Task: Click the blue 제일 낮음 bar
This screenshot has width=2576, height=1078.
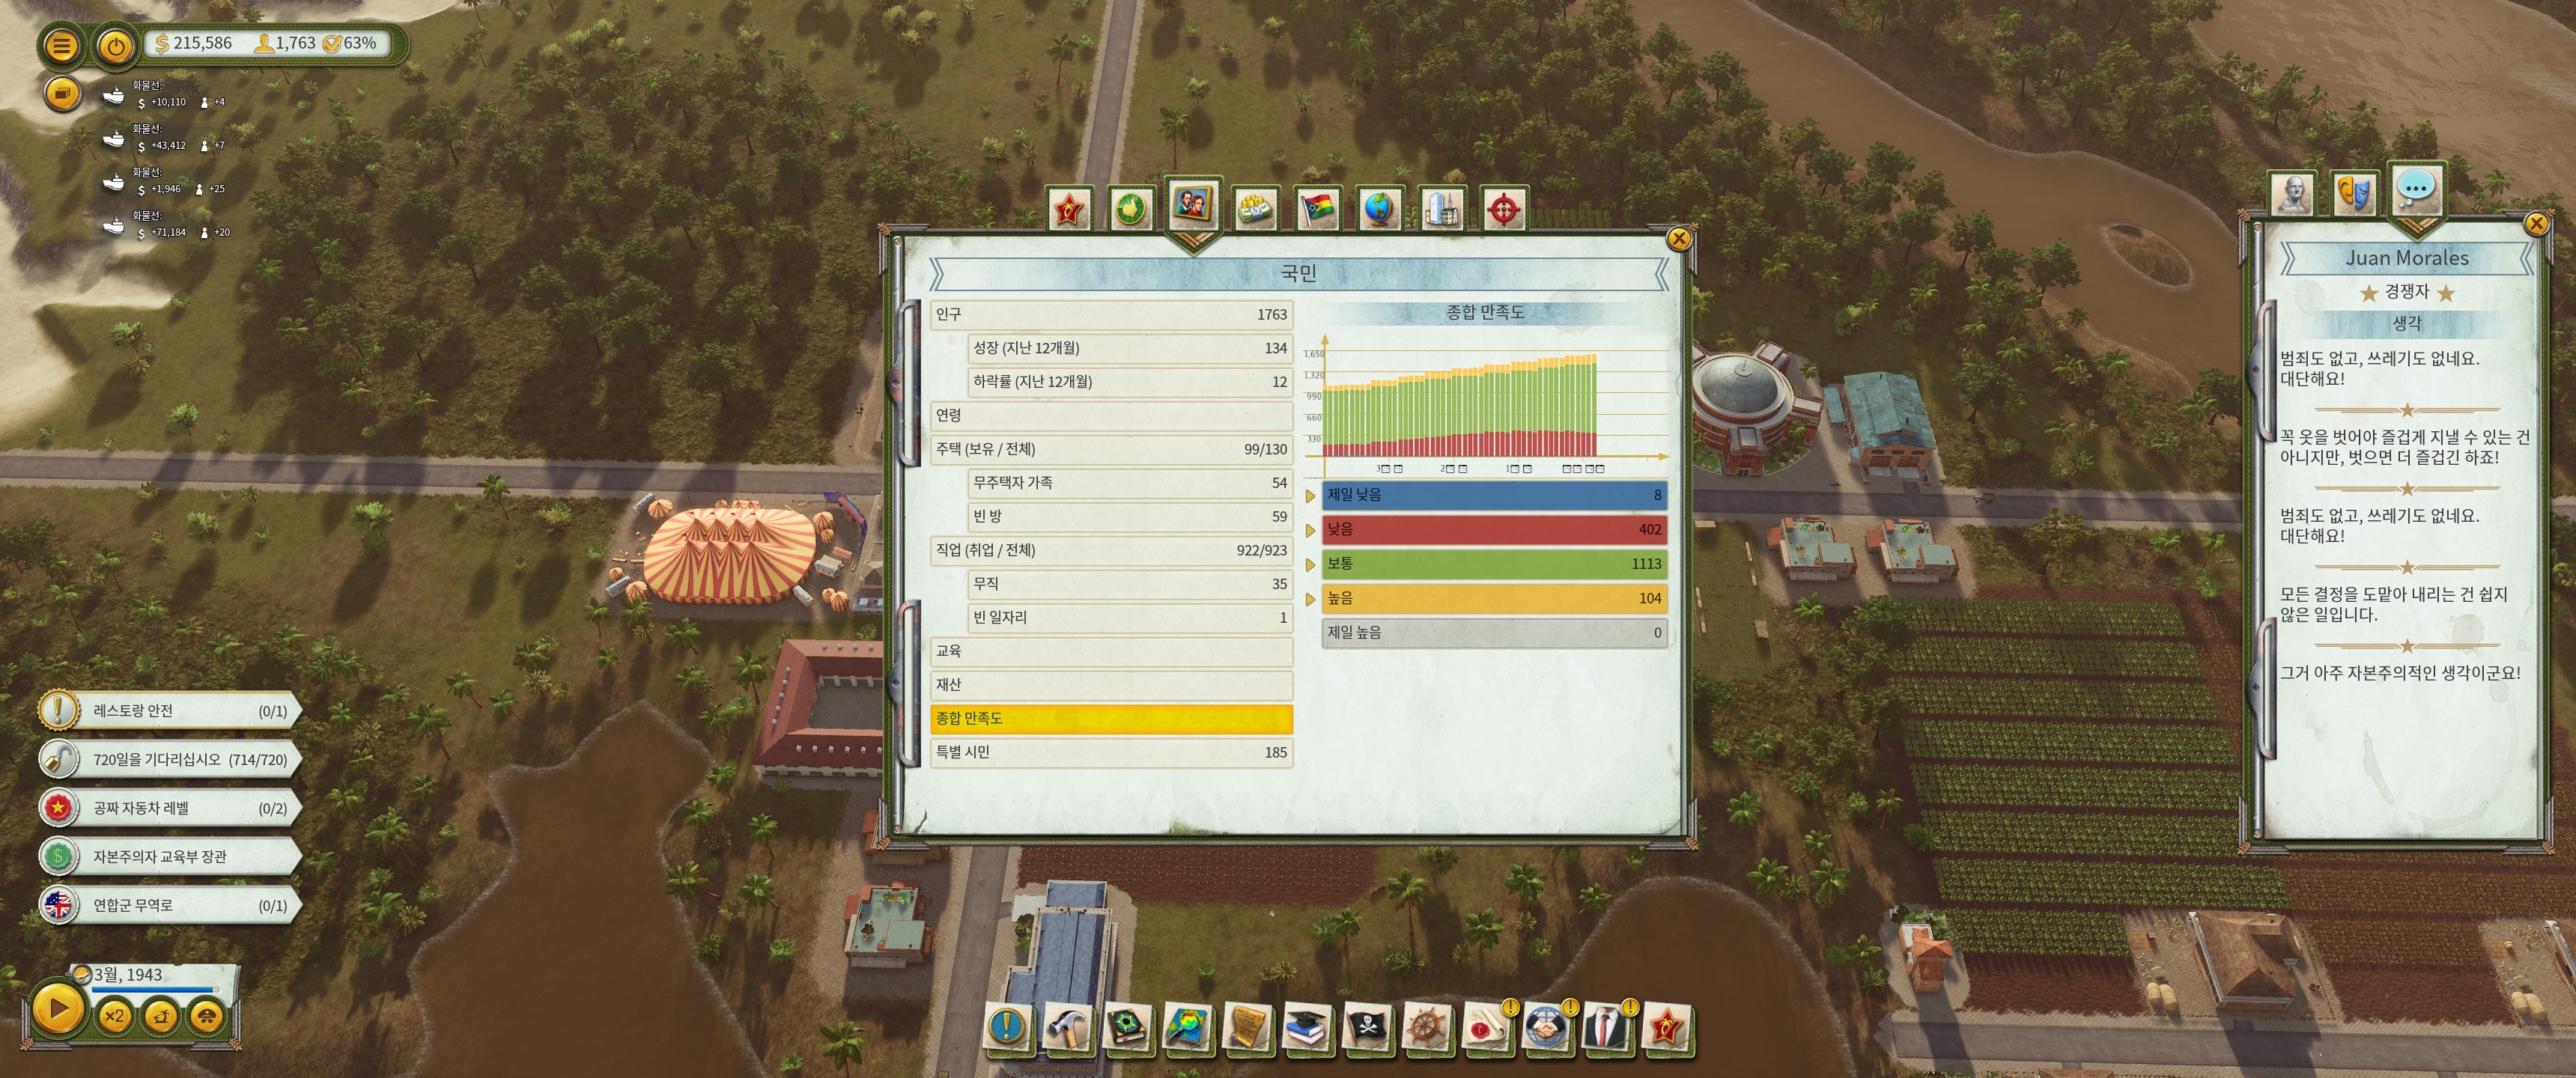Action: (x=1493, y=495)
